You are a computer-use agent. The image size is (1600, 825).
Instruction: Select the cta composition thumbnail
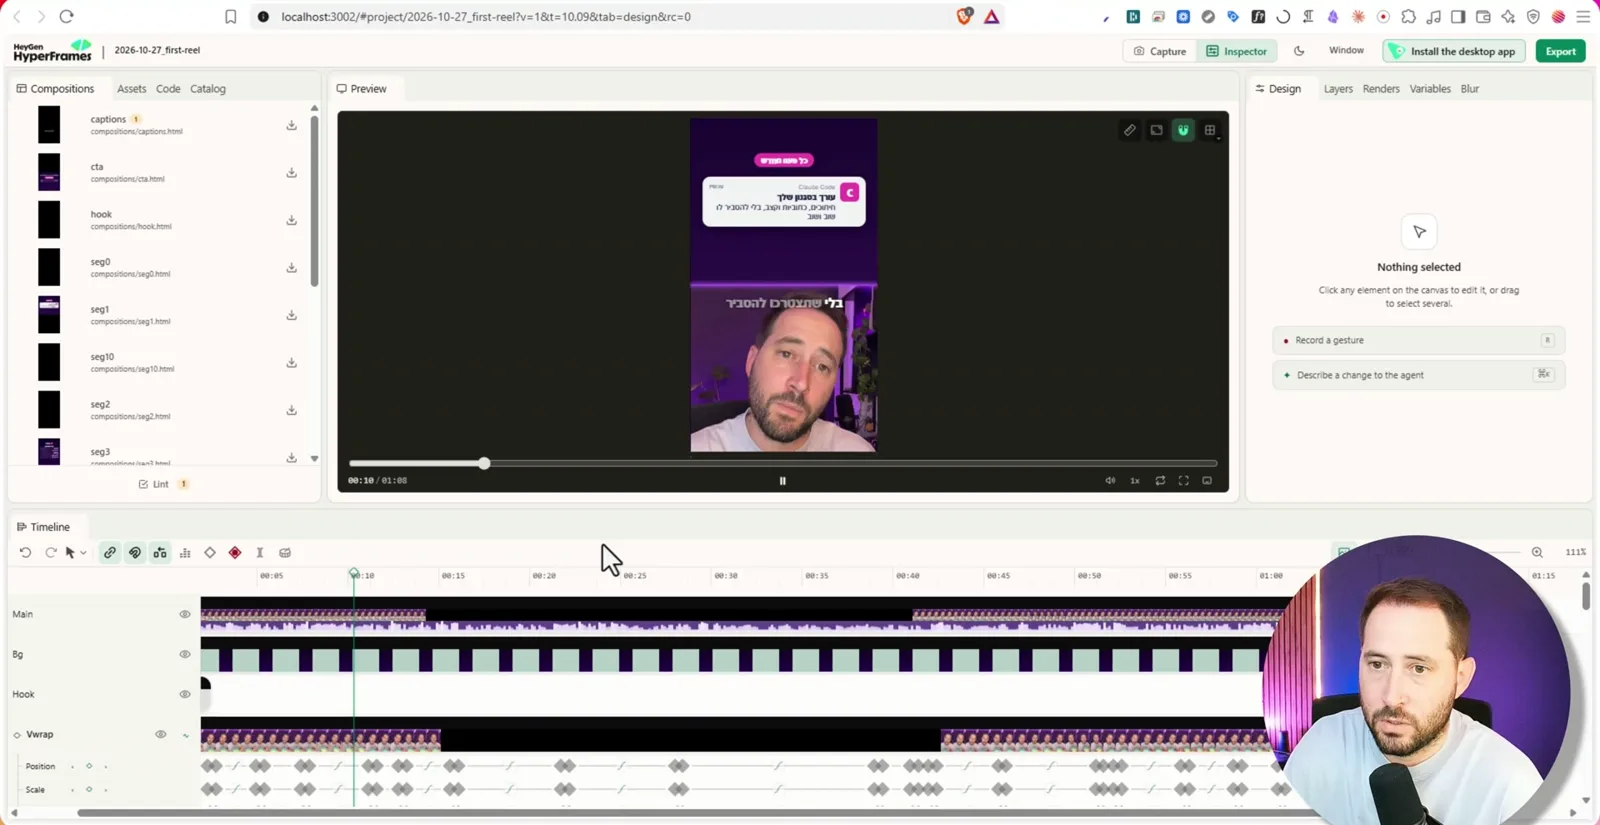coord(49,172)
